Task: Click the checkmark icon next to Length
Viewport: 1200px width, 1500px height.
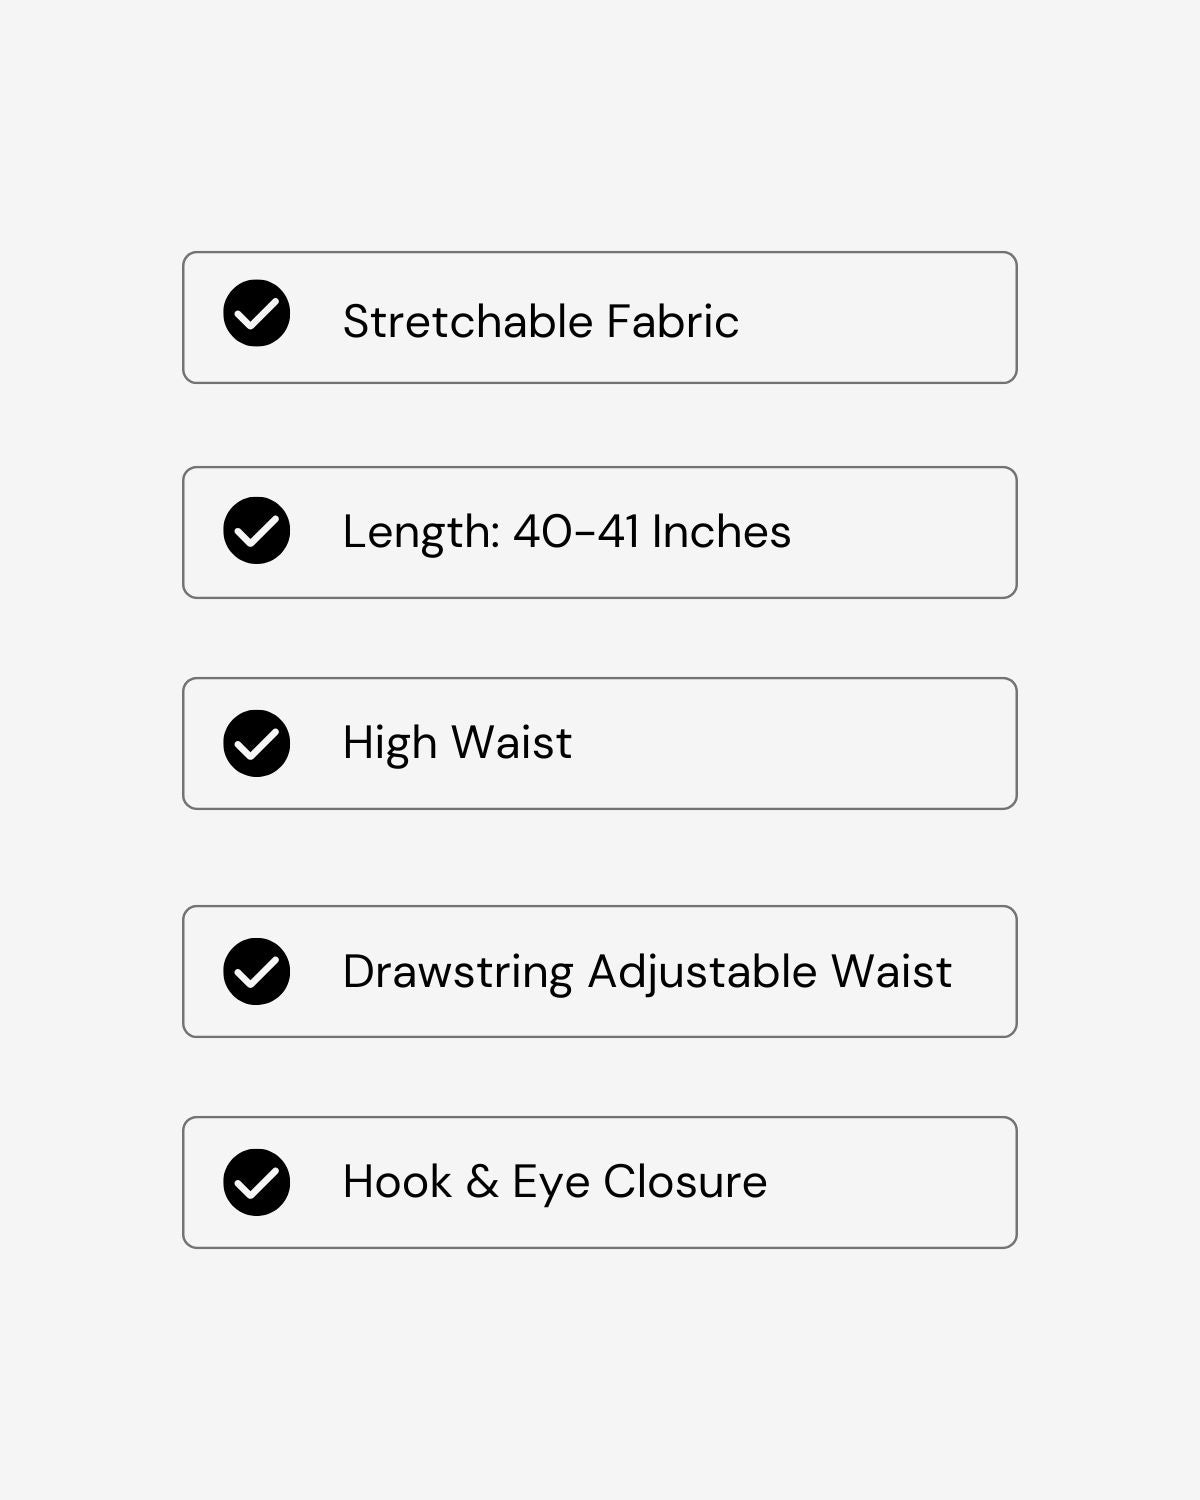Action: (x=257, y=530)
